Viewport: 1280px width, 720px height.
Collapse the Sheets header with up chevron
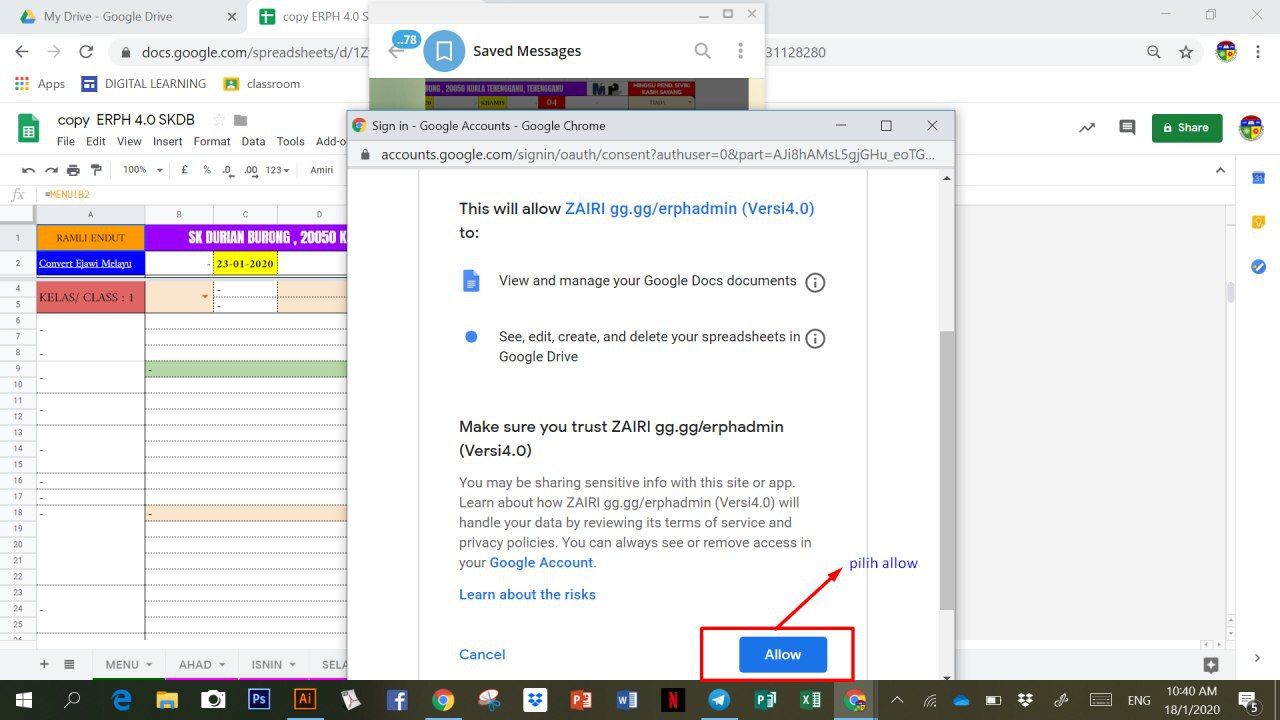[x=1220, y=170]
